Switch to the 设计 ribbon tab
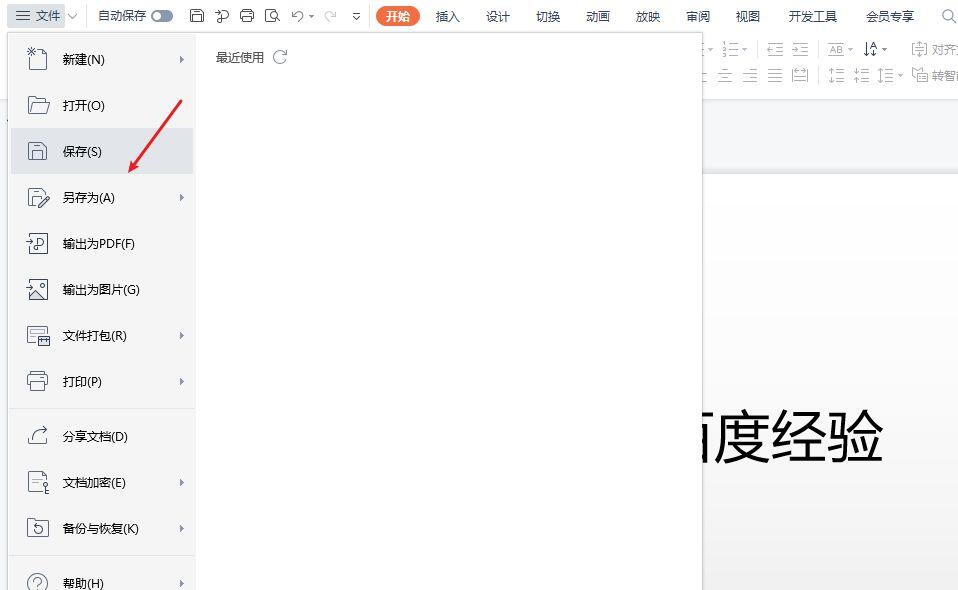 (x=497, y=16)
